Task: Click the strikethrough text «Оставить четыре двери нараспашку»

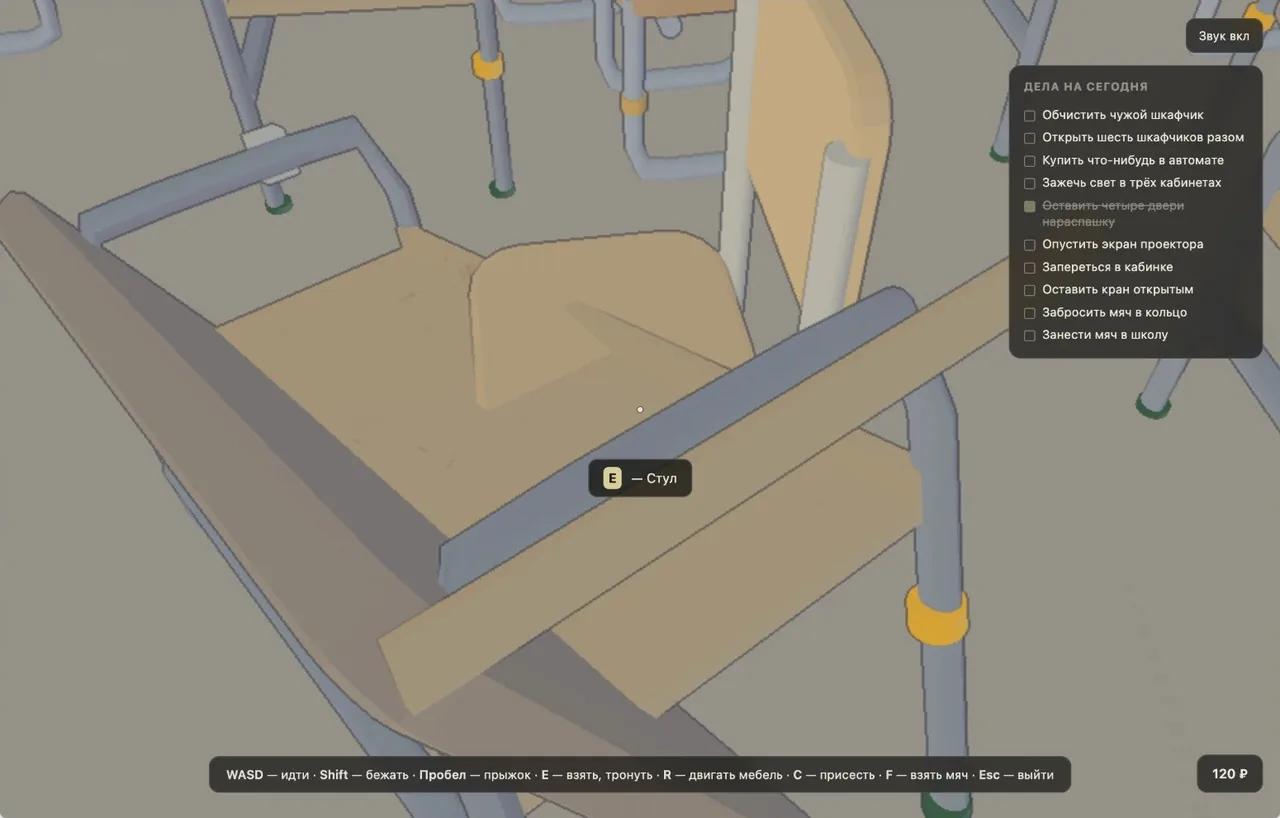Action: pos(1113,214)
